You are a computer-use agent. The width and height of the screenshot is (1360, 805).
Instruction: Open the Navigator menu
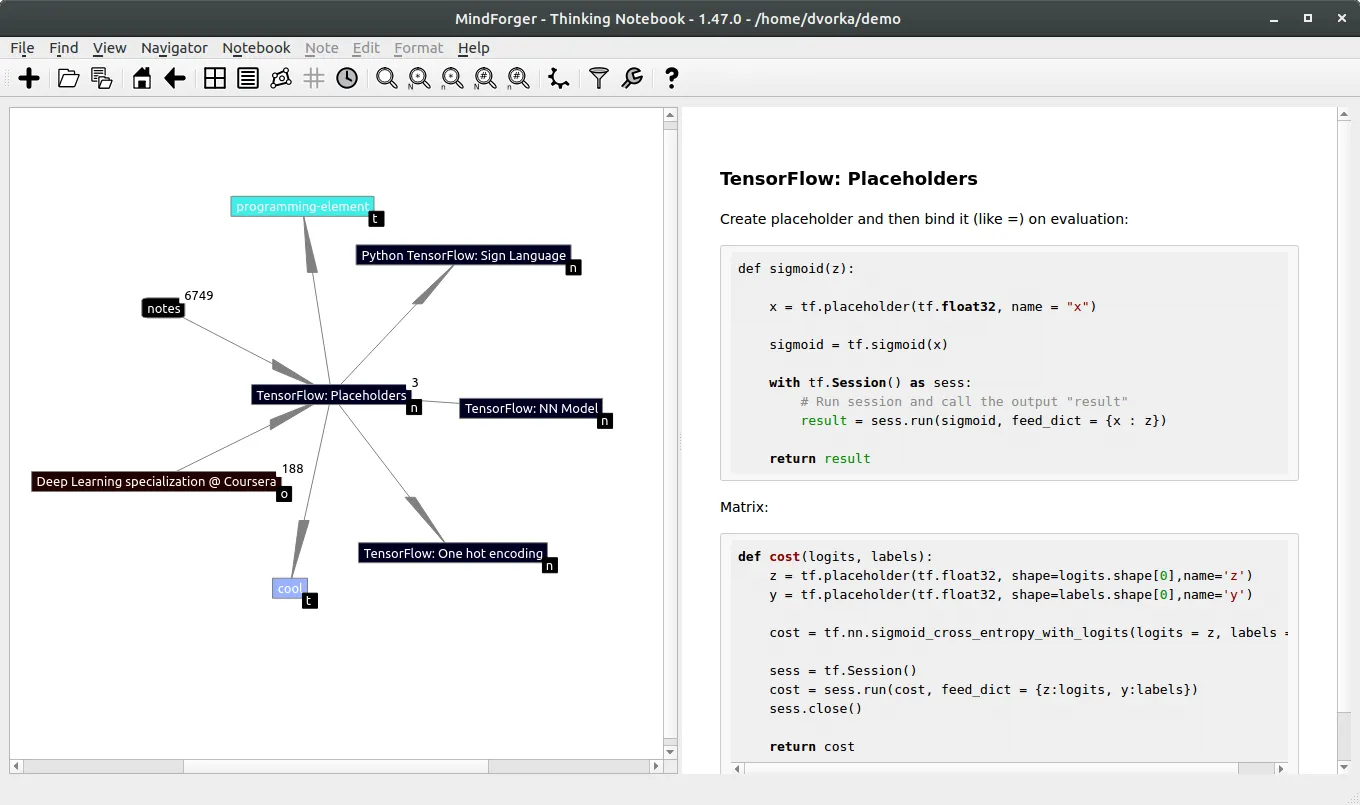[x=174, y=47]
